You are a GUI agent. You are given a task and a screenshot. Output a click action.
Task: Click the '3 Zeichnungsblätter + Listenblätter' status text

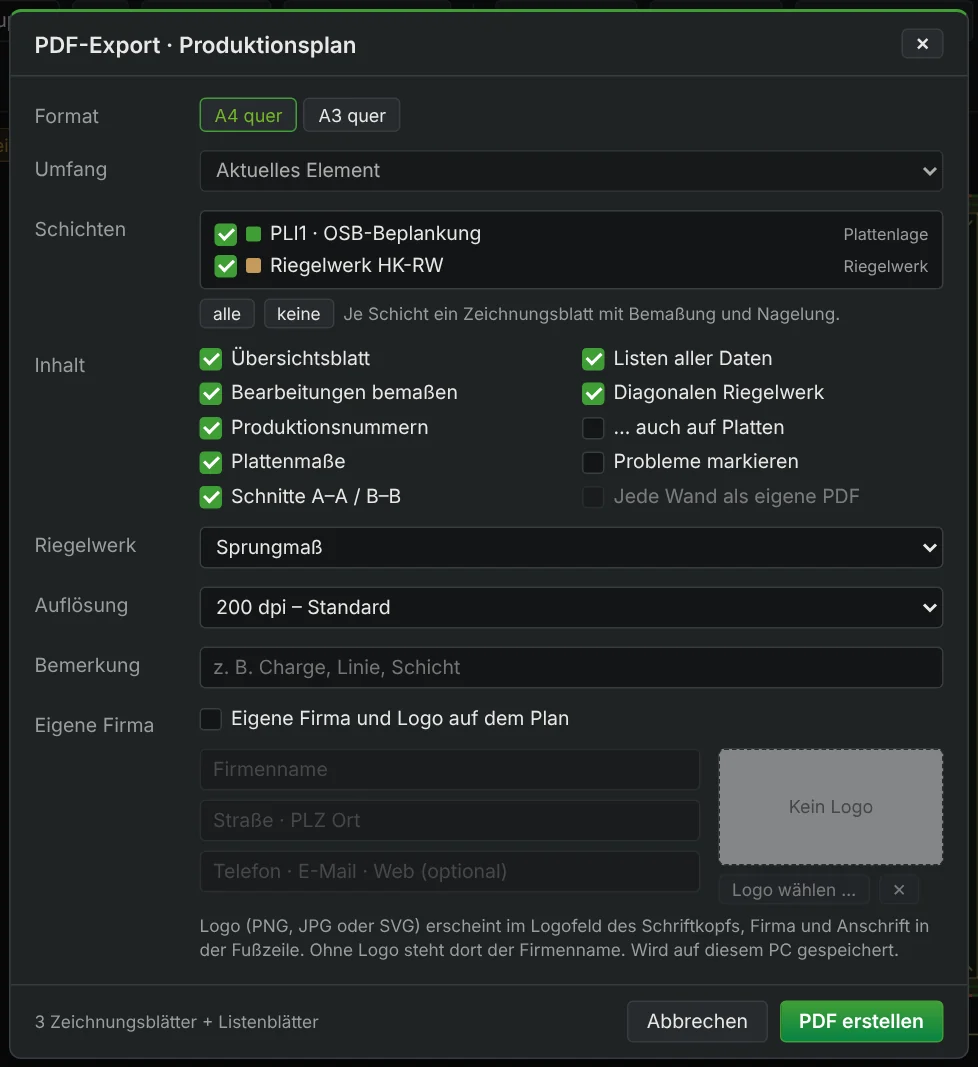tap(176, 1022)
